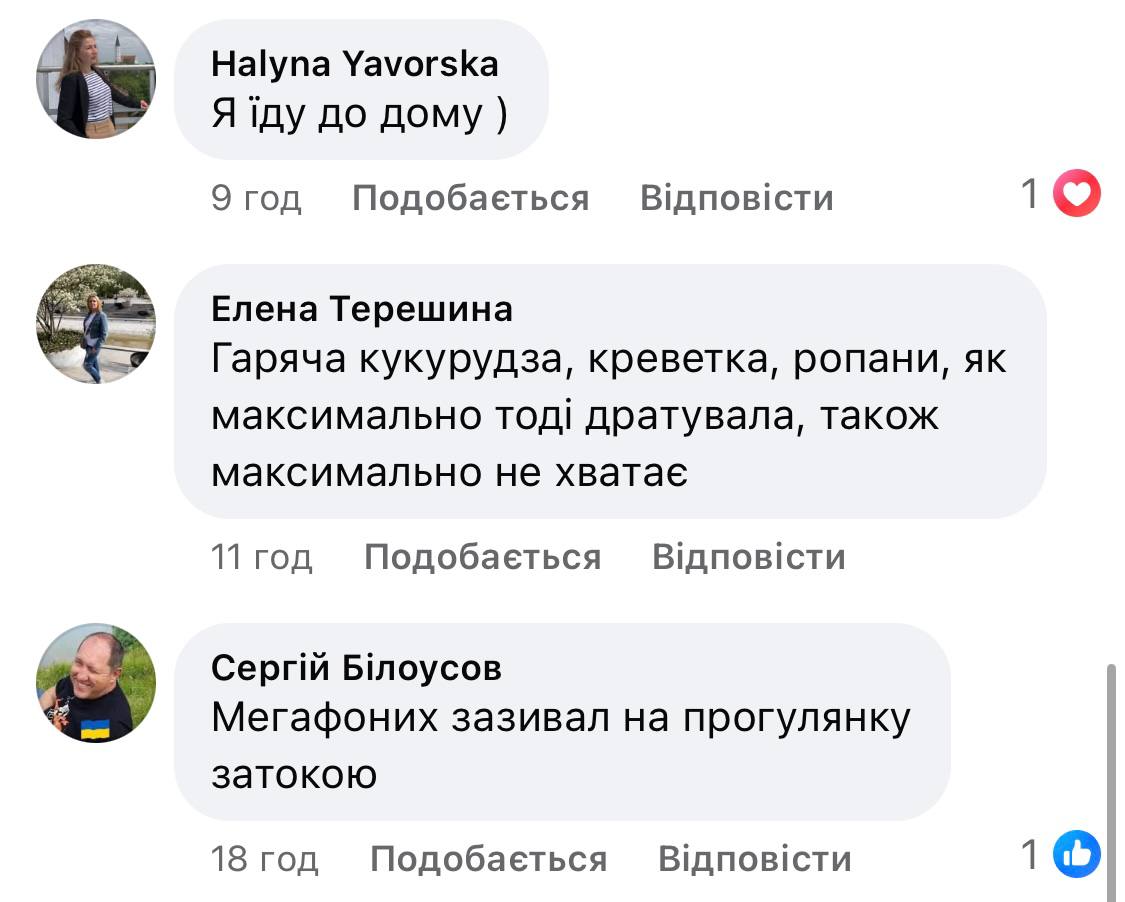Reply to Сергій Білоусов's comment

pyautogui.click(x=754, y=859)
